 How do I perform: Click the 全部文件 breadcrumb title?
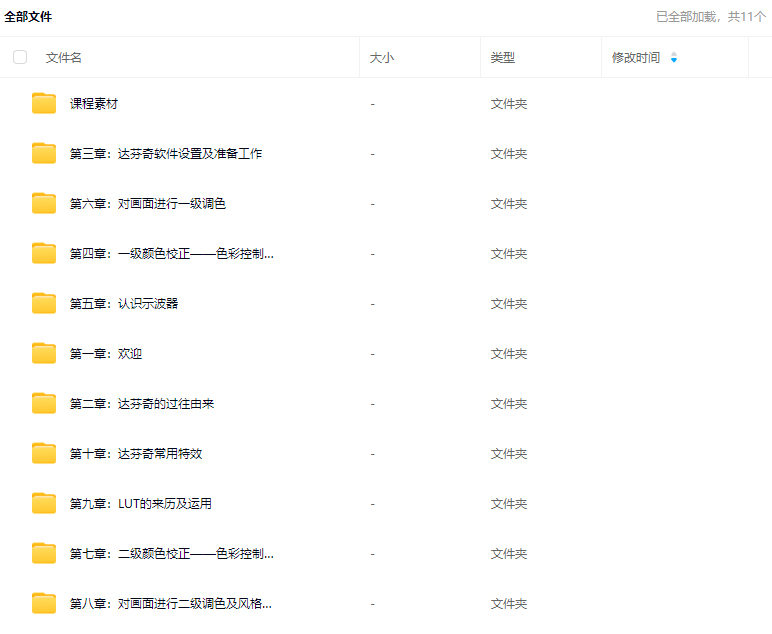pyautogui.click(x=28, y=17)
